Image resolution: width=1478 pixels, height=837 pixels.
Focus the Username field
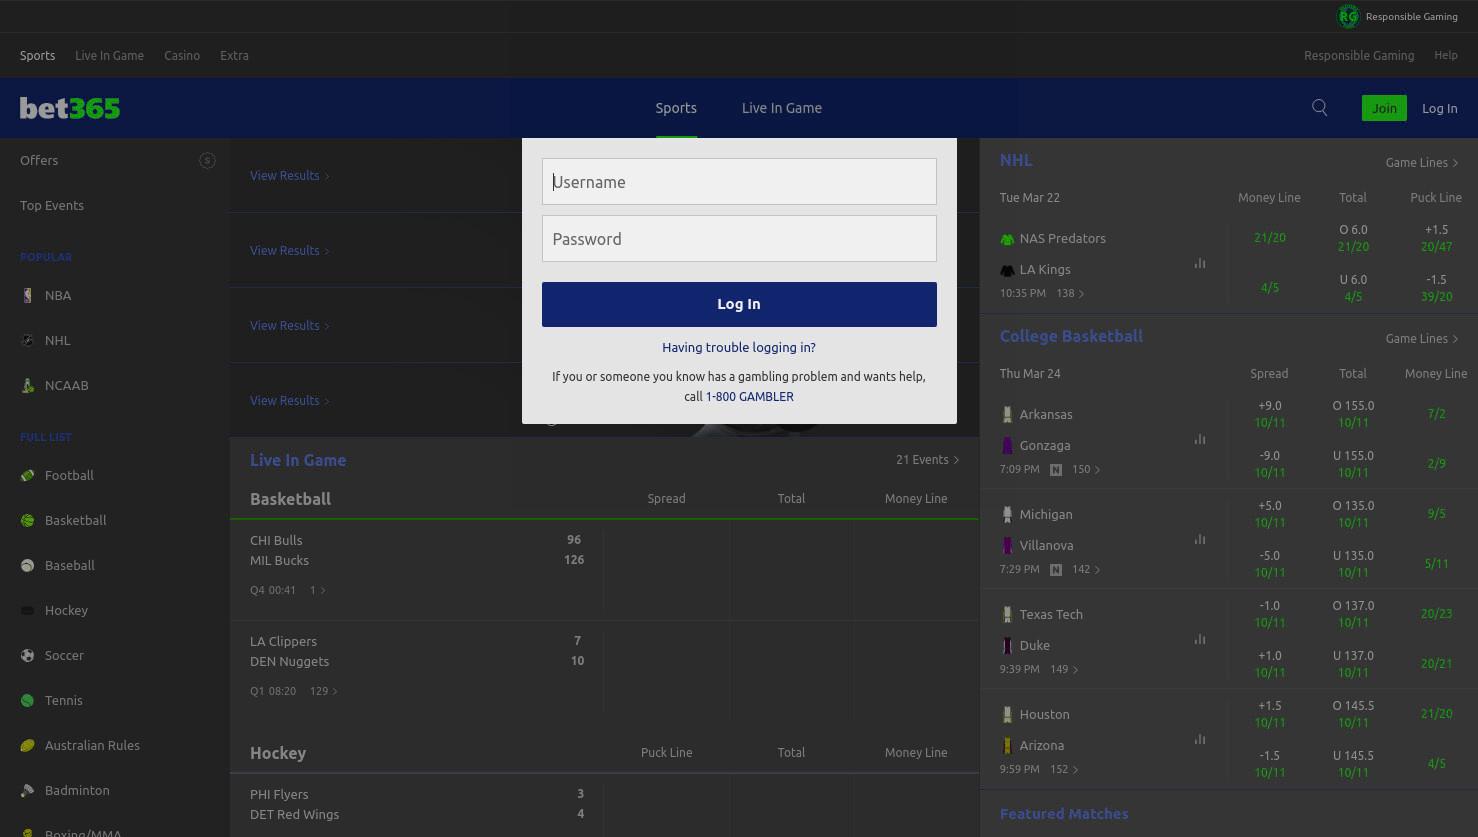pos(739,181)
